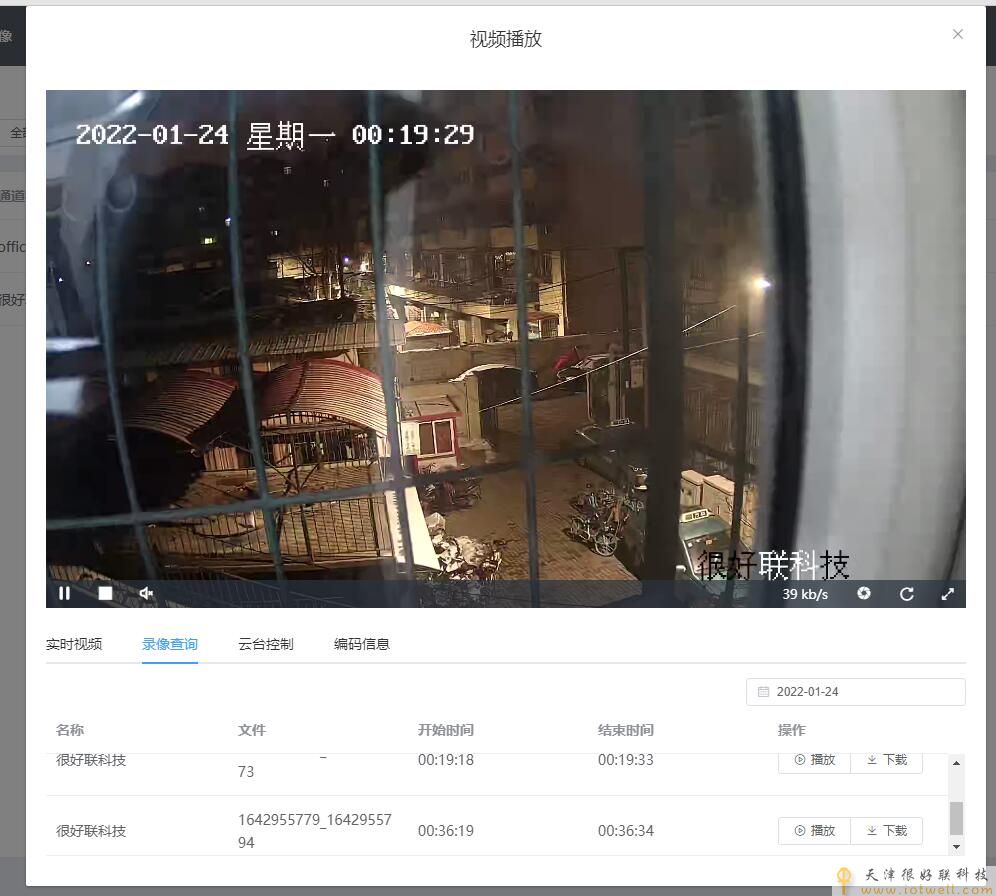This screenshot has width=996, height=896.
Task: Play the recording starting at 00:36:19
Action: (814, 831)
